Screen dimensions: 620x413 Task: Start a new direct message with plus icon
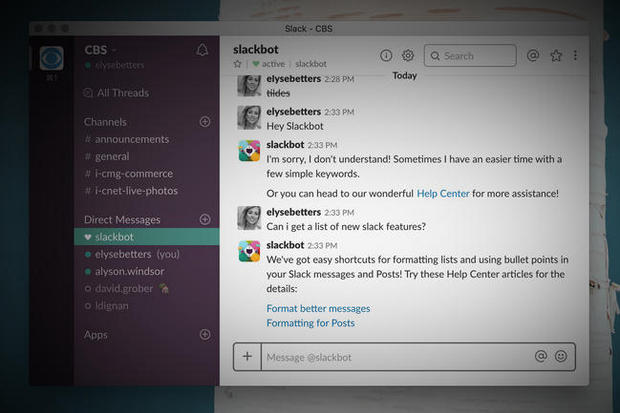[205, 219]
